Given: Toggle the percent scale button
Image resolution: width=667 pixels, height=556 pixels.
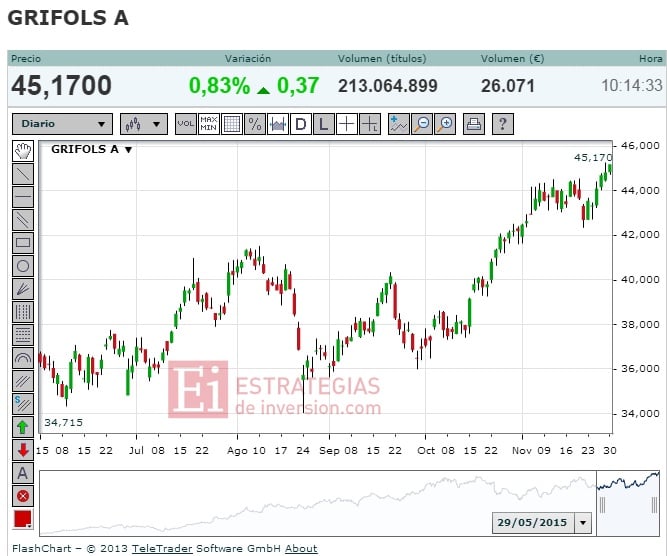Looking at the screenshot, I should 255,124.
